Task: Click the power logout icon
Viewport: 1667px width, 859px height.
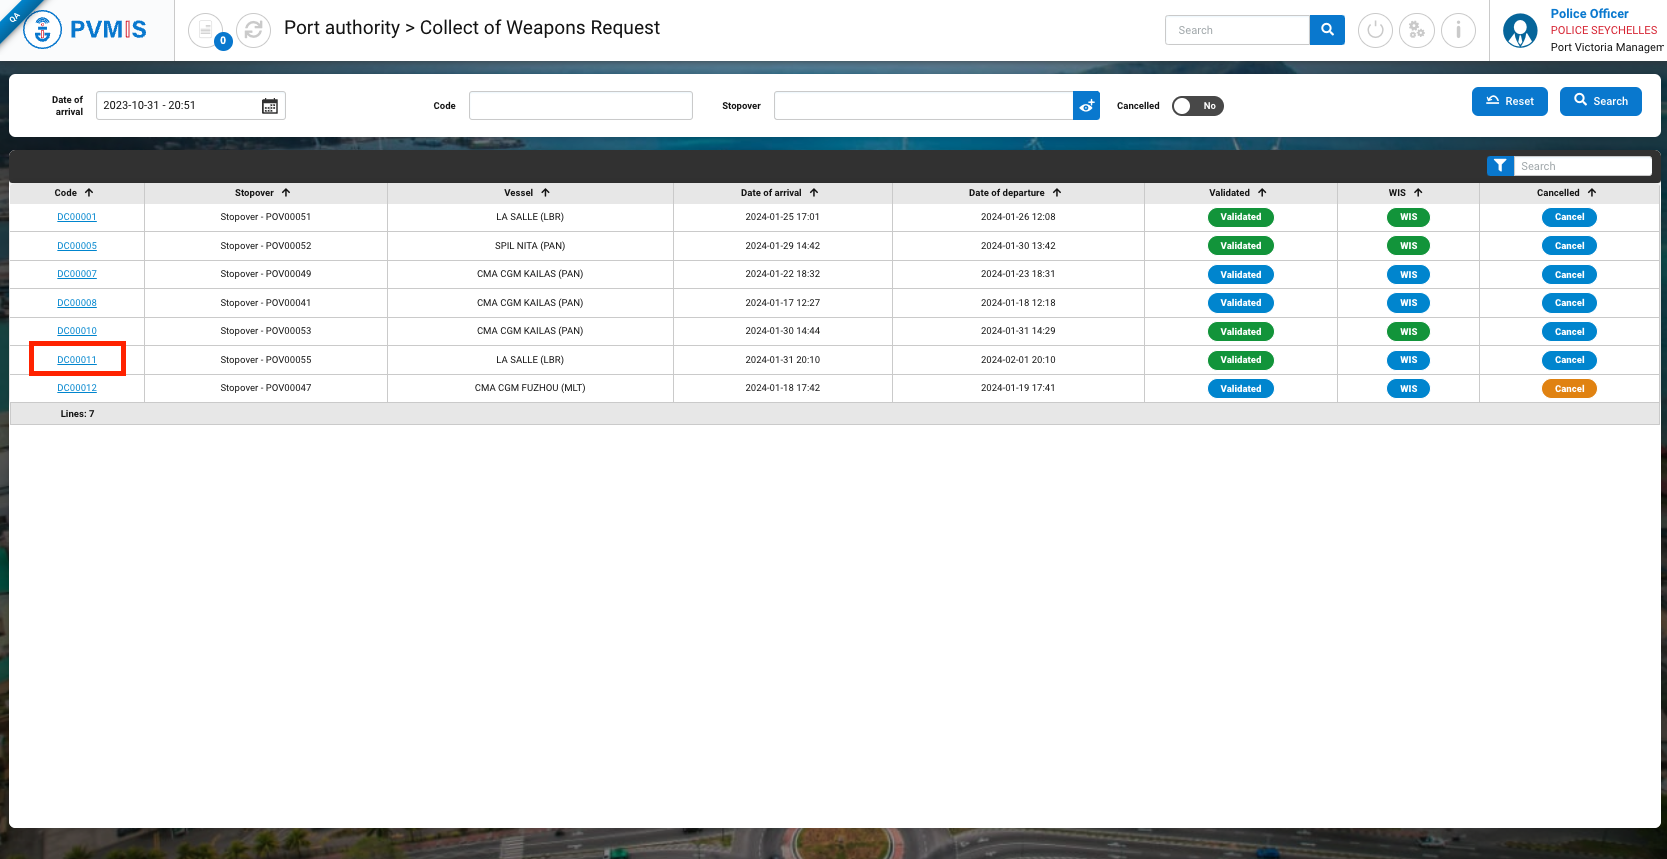Action: (x=1375, y=30)
